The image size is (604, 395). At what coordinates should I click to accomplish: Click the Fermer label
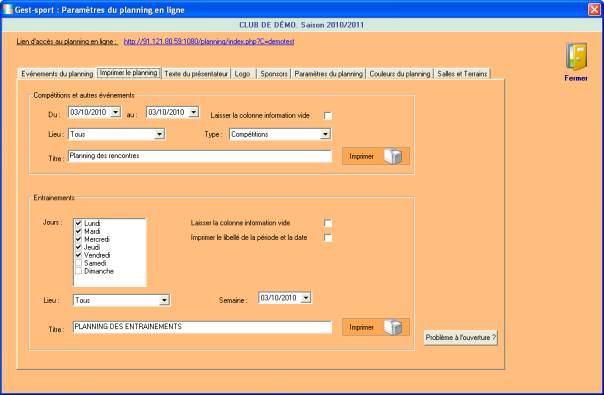(576, 78)
